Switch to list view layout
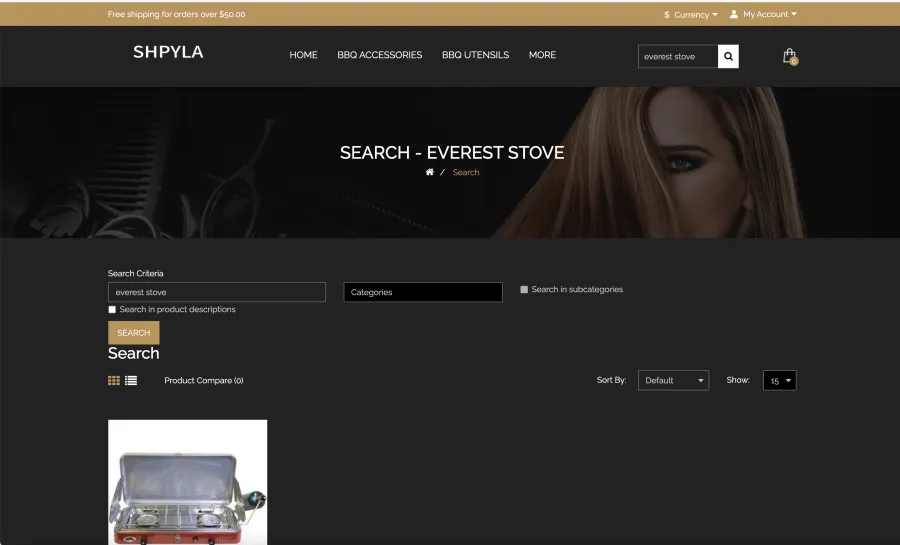Viewport: 900px width, 545px height. pyautogui.click(x=131, y=380)
